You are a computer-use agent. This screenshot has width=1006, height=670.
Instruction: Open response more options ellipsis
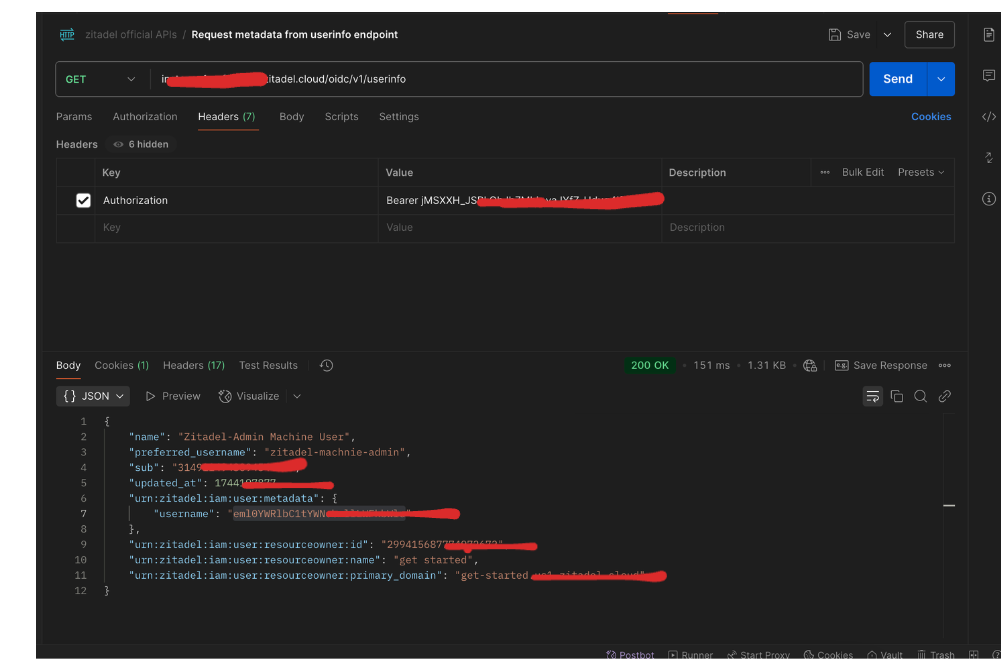tap(944, 365)
